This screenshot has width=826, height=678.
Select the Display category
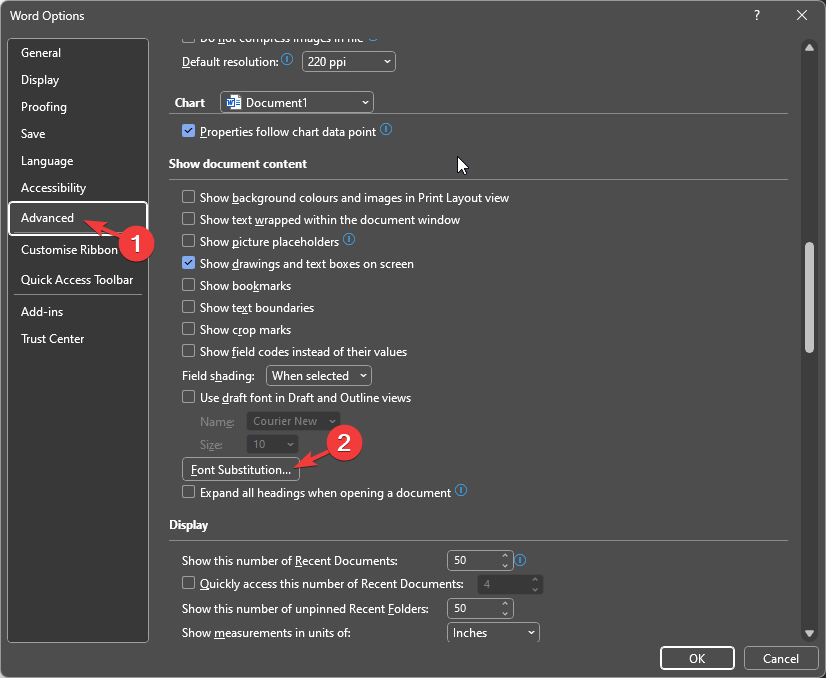tap(78, 80)
